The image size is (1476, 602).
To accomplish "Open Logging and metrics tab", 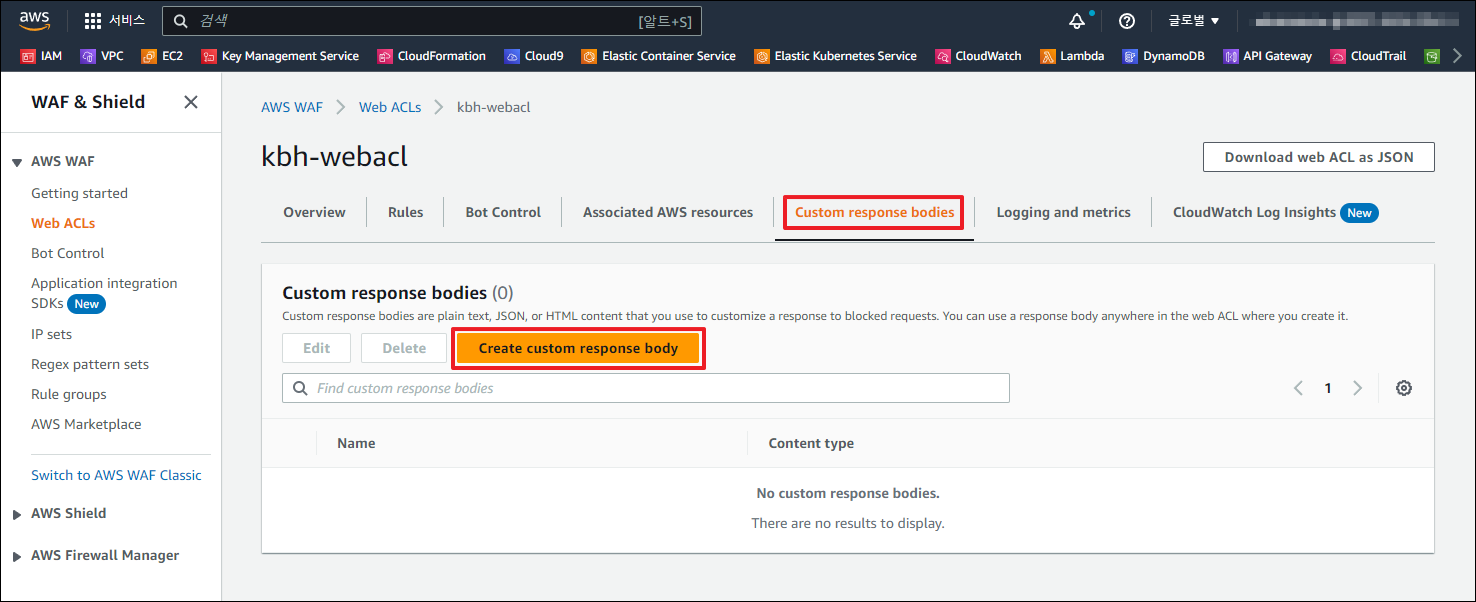I will tap(1063, 212).
